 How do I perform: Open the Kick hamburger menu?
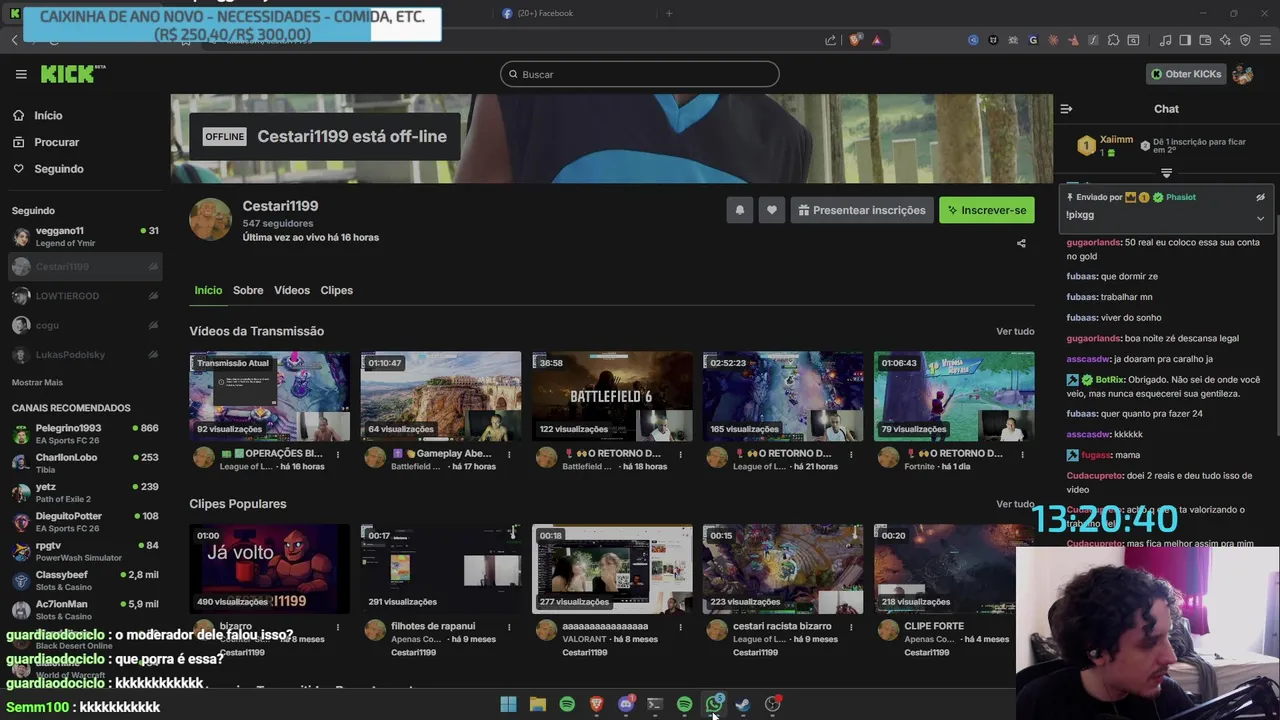tap(21, 74)
